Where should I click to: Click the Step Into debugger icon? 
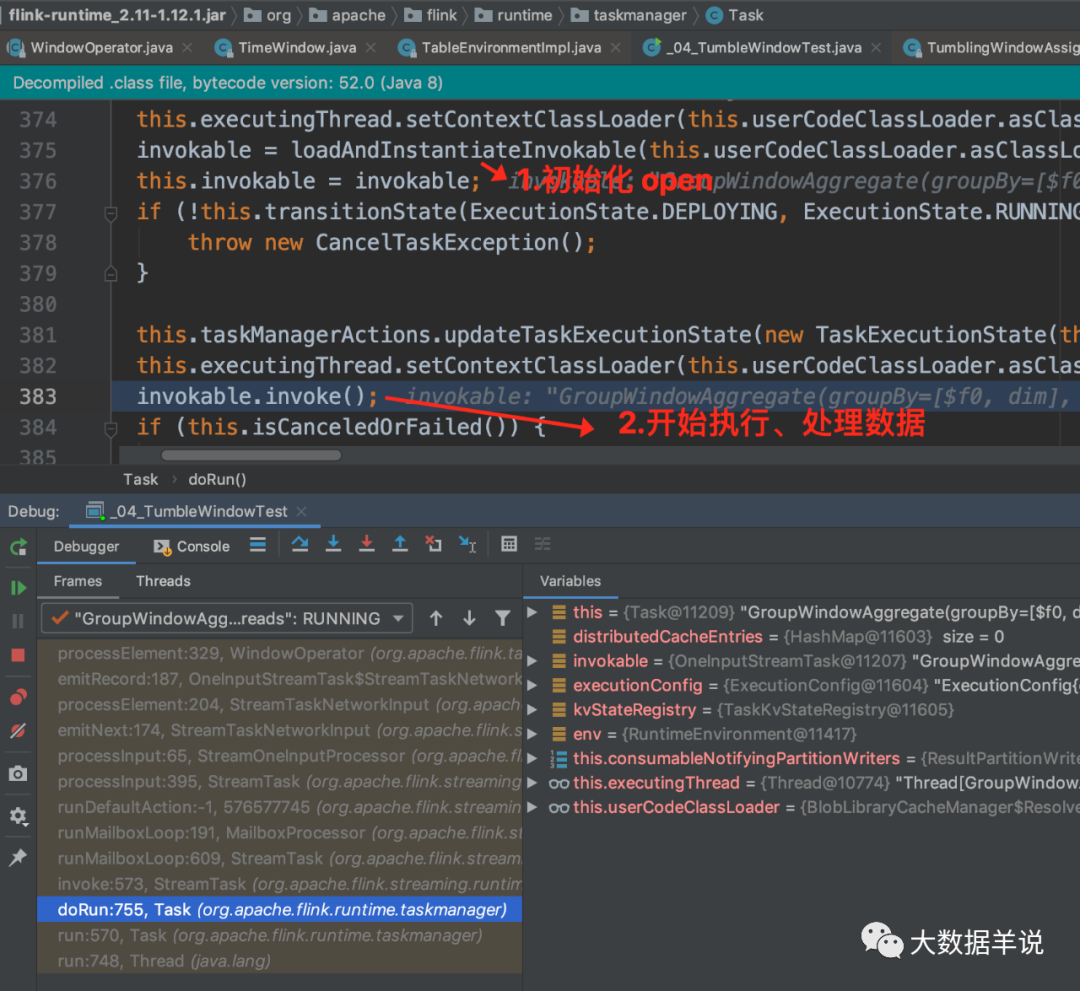333,543
